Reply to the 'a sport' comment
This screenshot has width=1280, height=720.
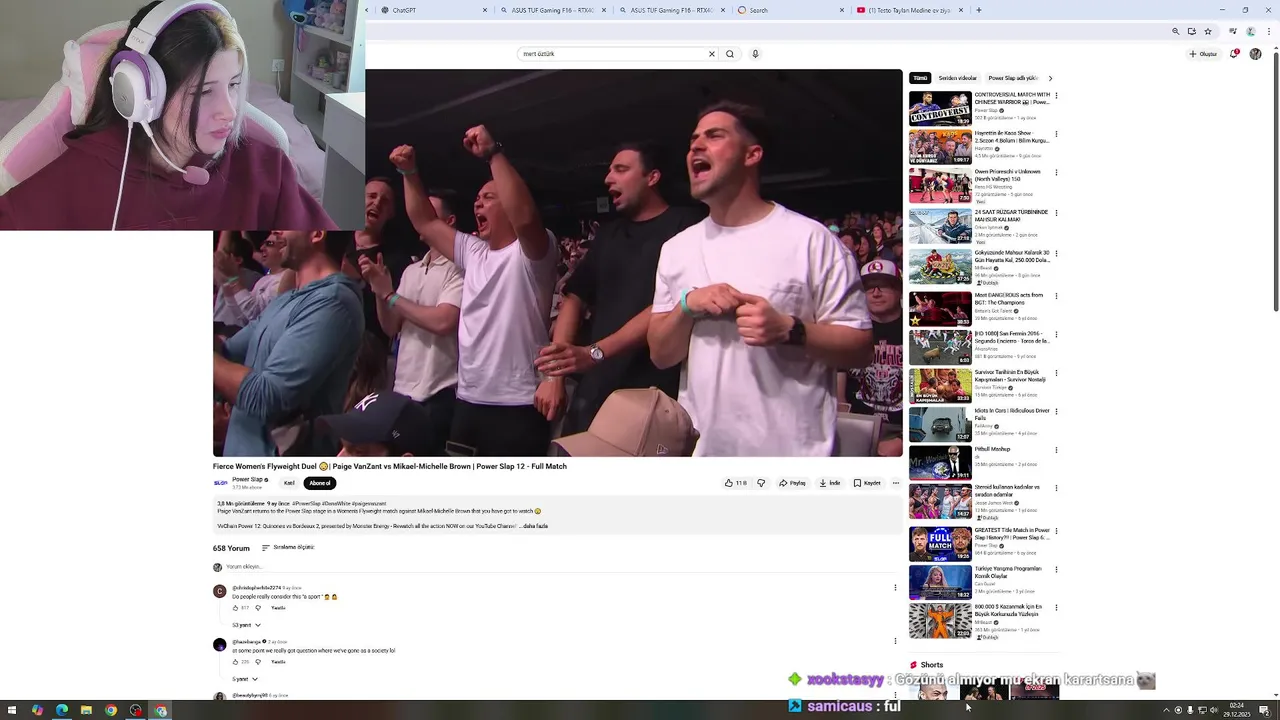(278, 608)
